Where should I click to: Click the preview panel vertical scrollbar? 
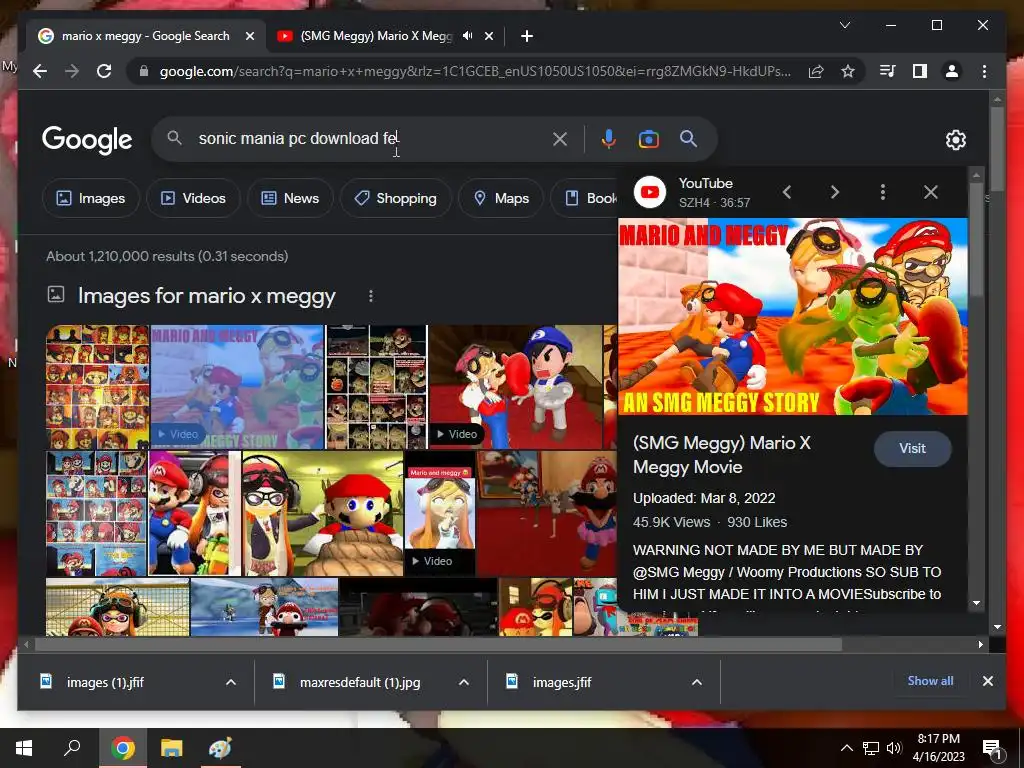pos(976,238)
